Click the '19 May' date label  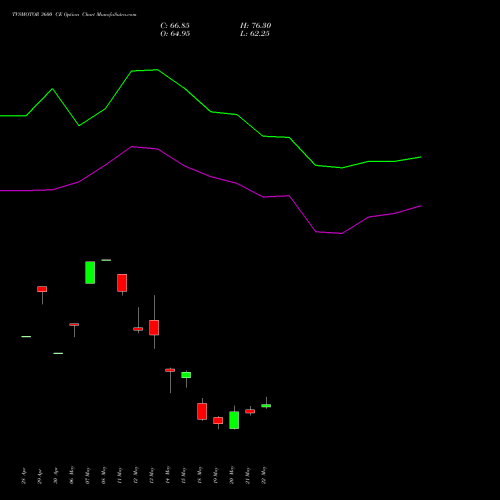click(x=216, y=475)
